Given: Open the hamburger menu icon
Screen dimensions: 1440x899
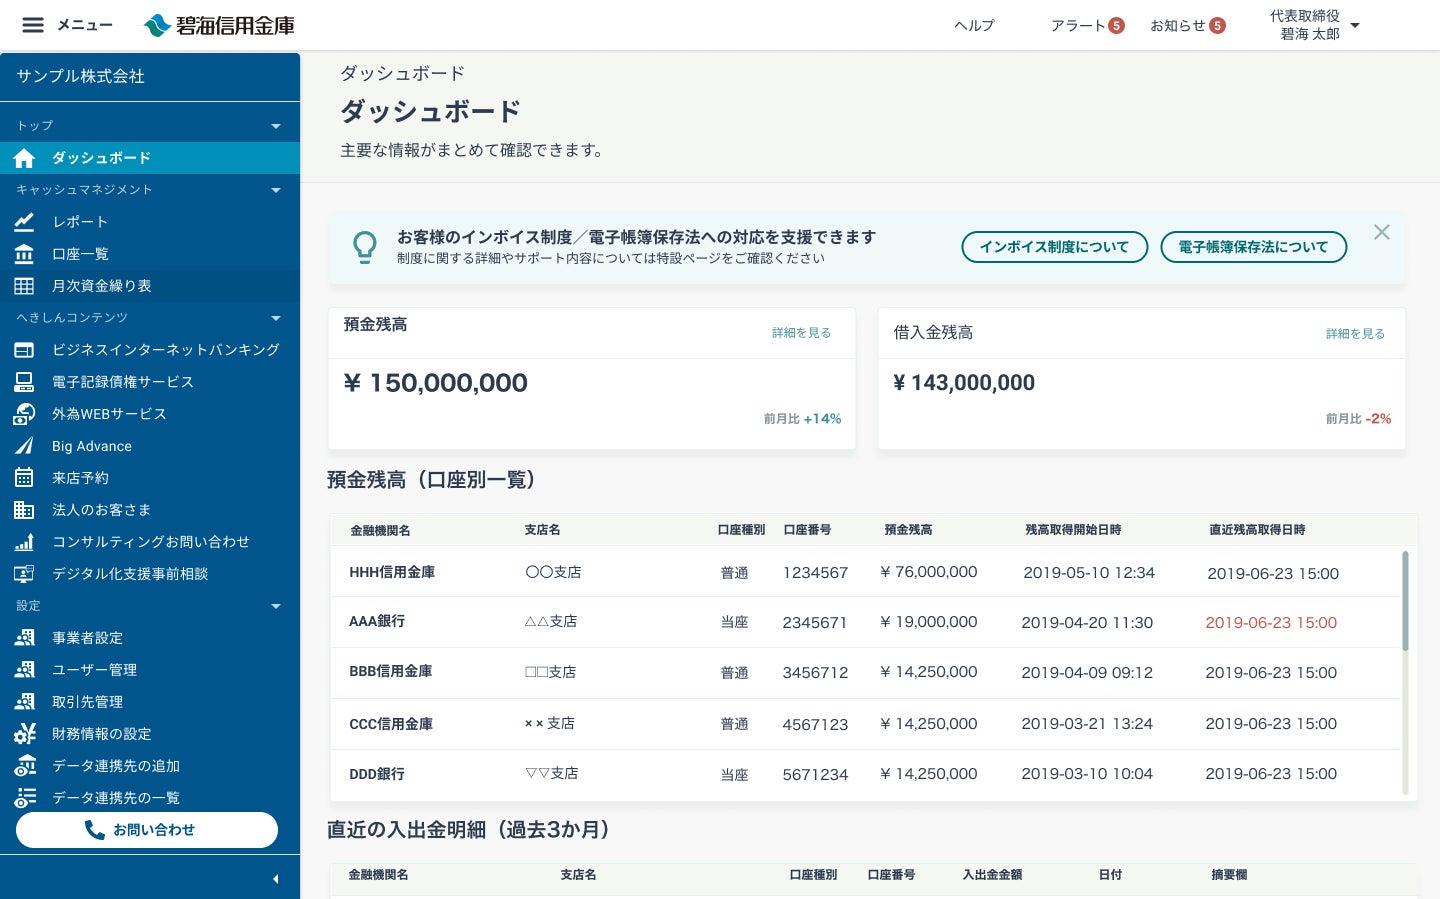Looking at the screenshot, I should pyautogui.click(x=33, y=25).
